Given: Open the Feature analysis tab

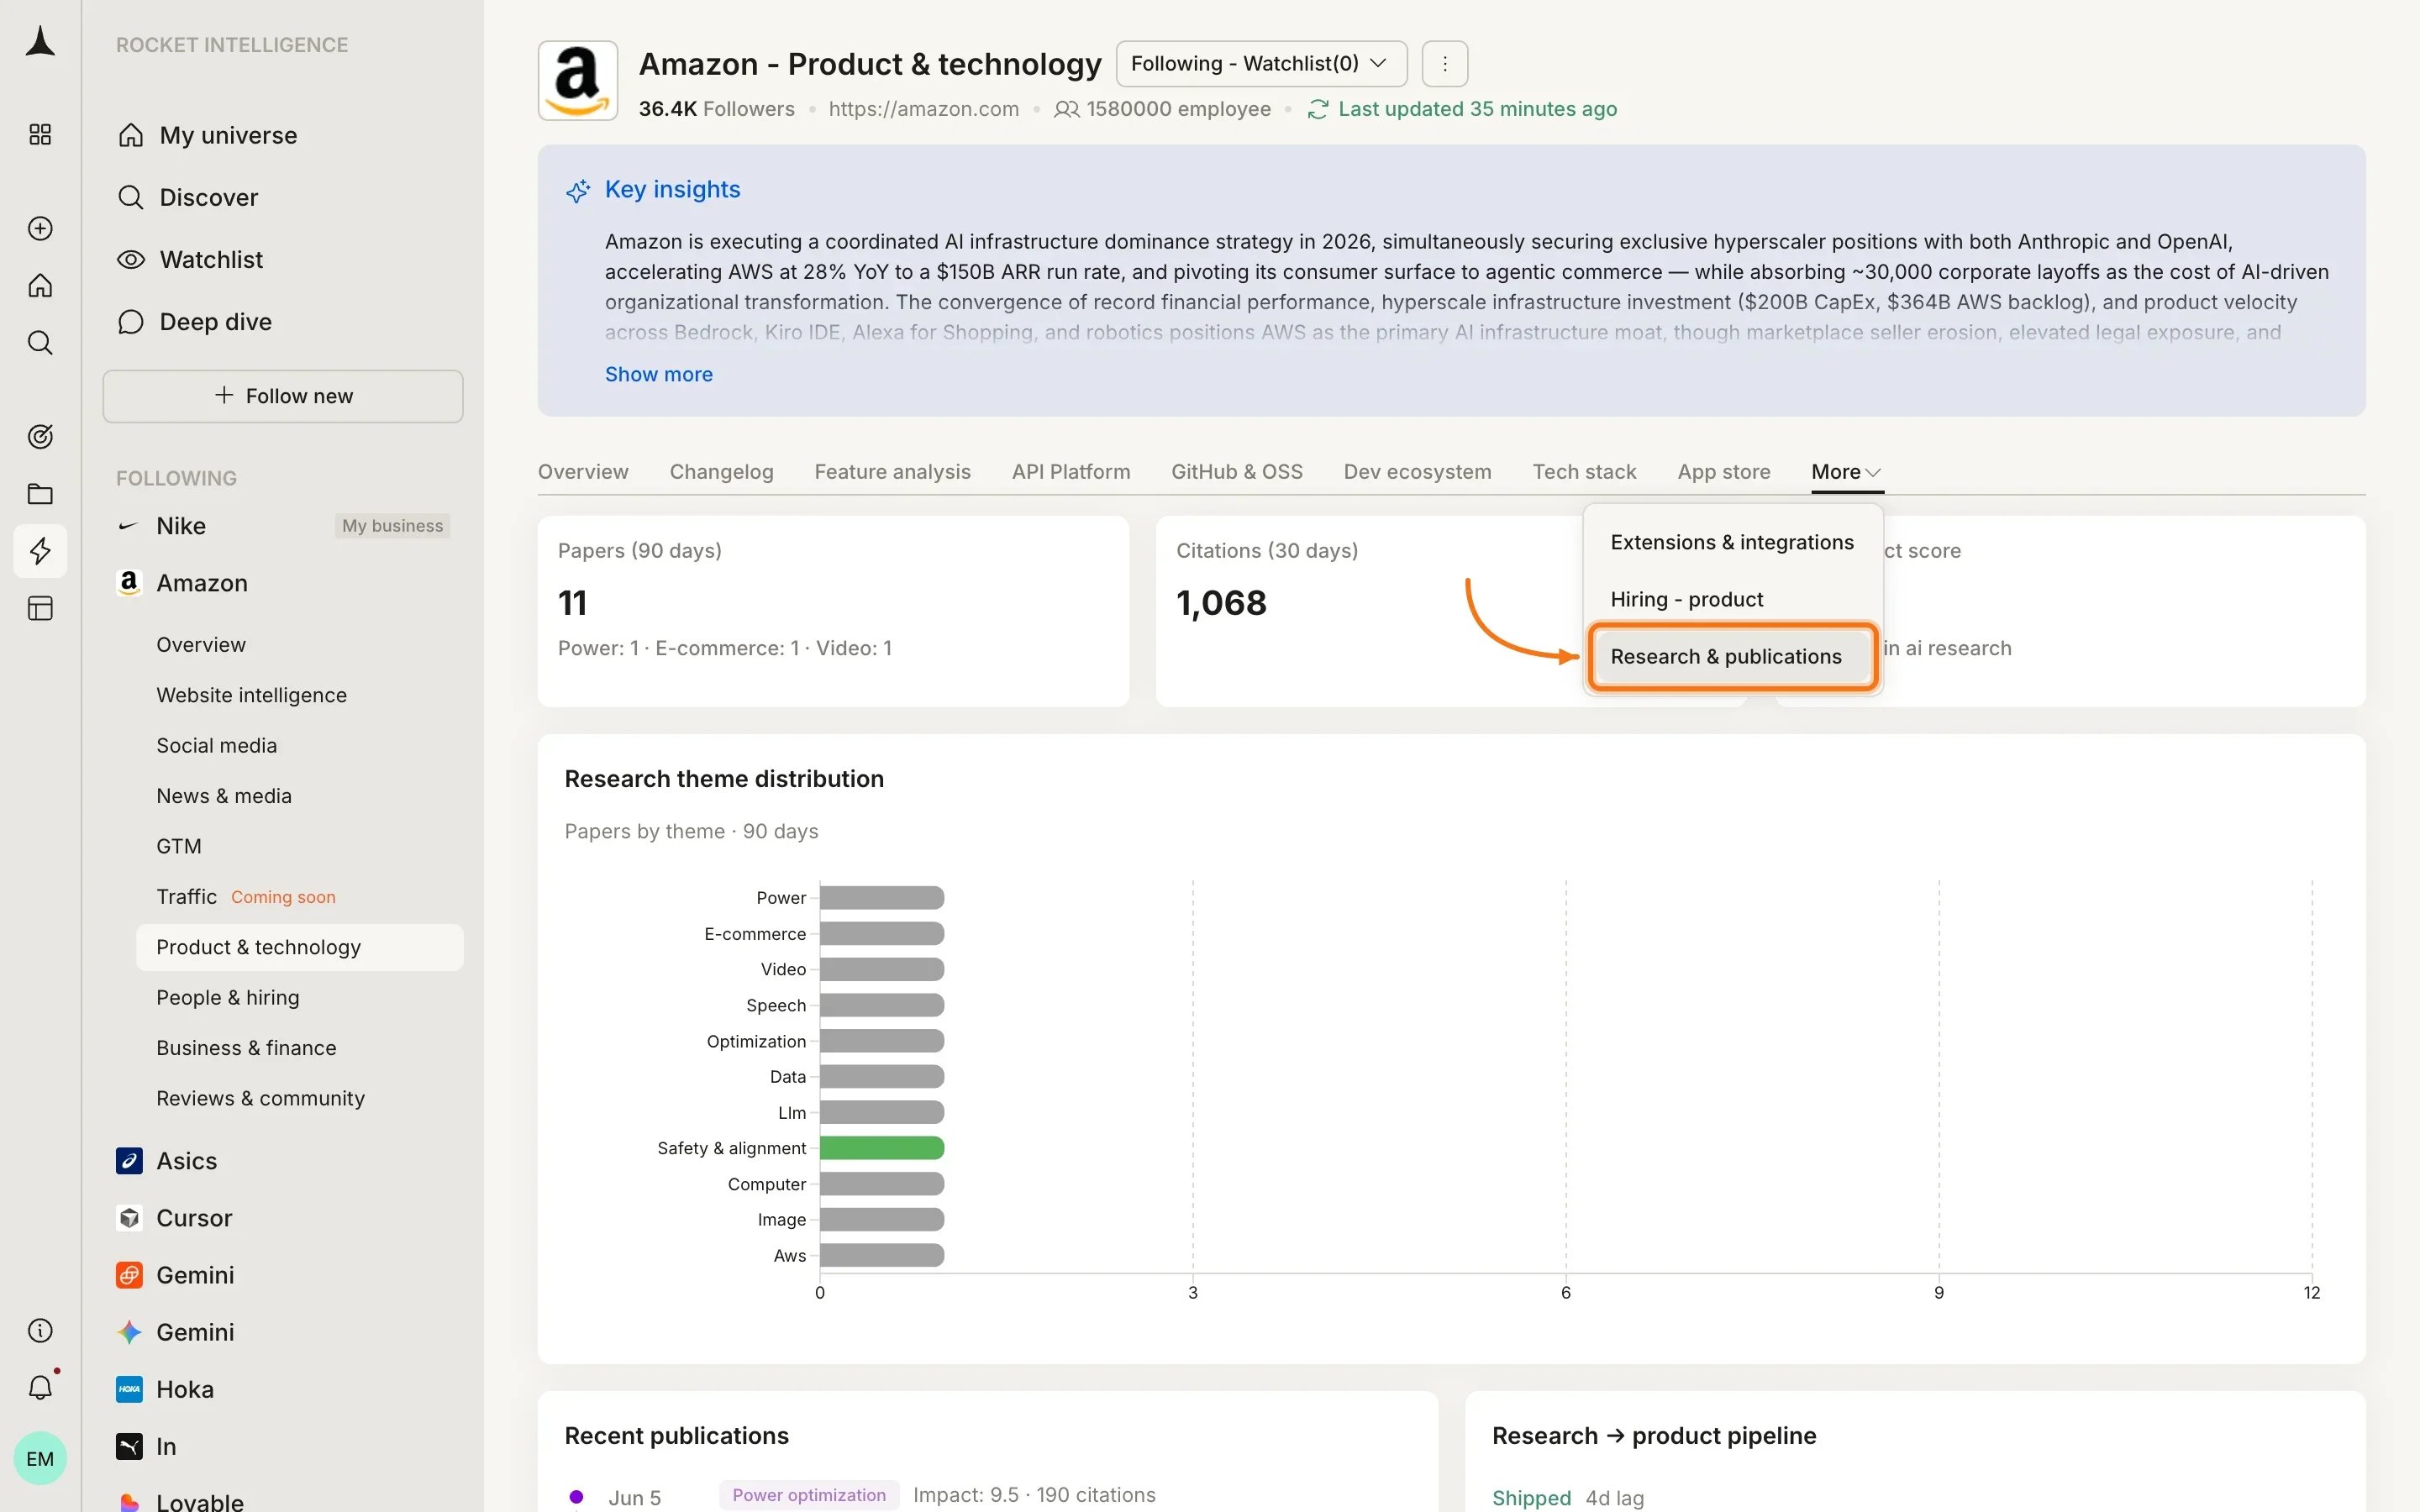Looking at the screenshot, I should click(x=892, y=472).
